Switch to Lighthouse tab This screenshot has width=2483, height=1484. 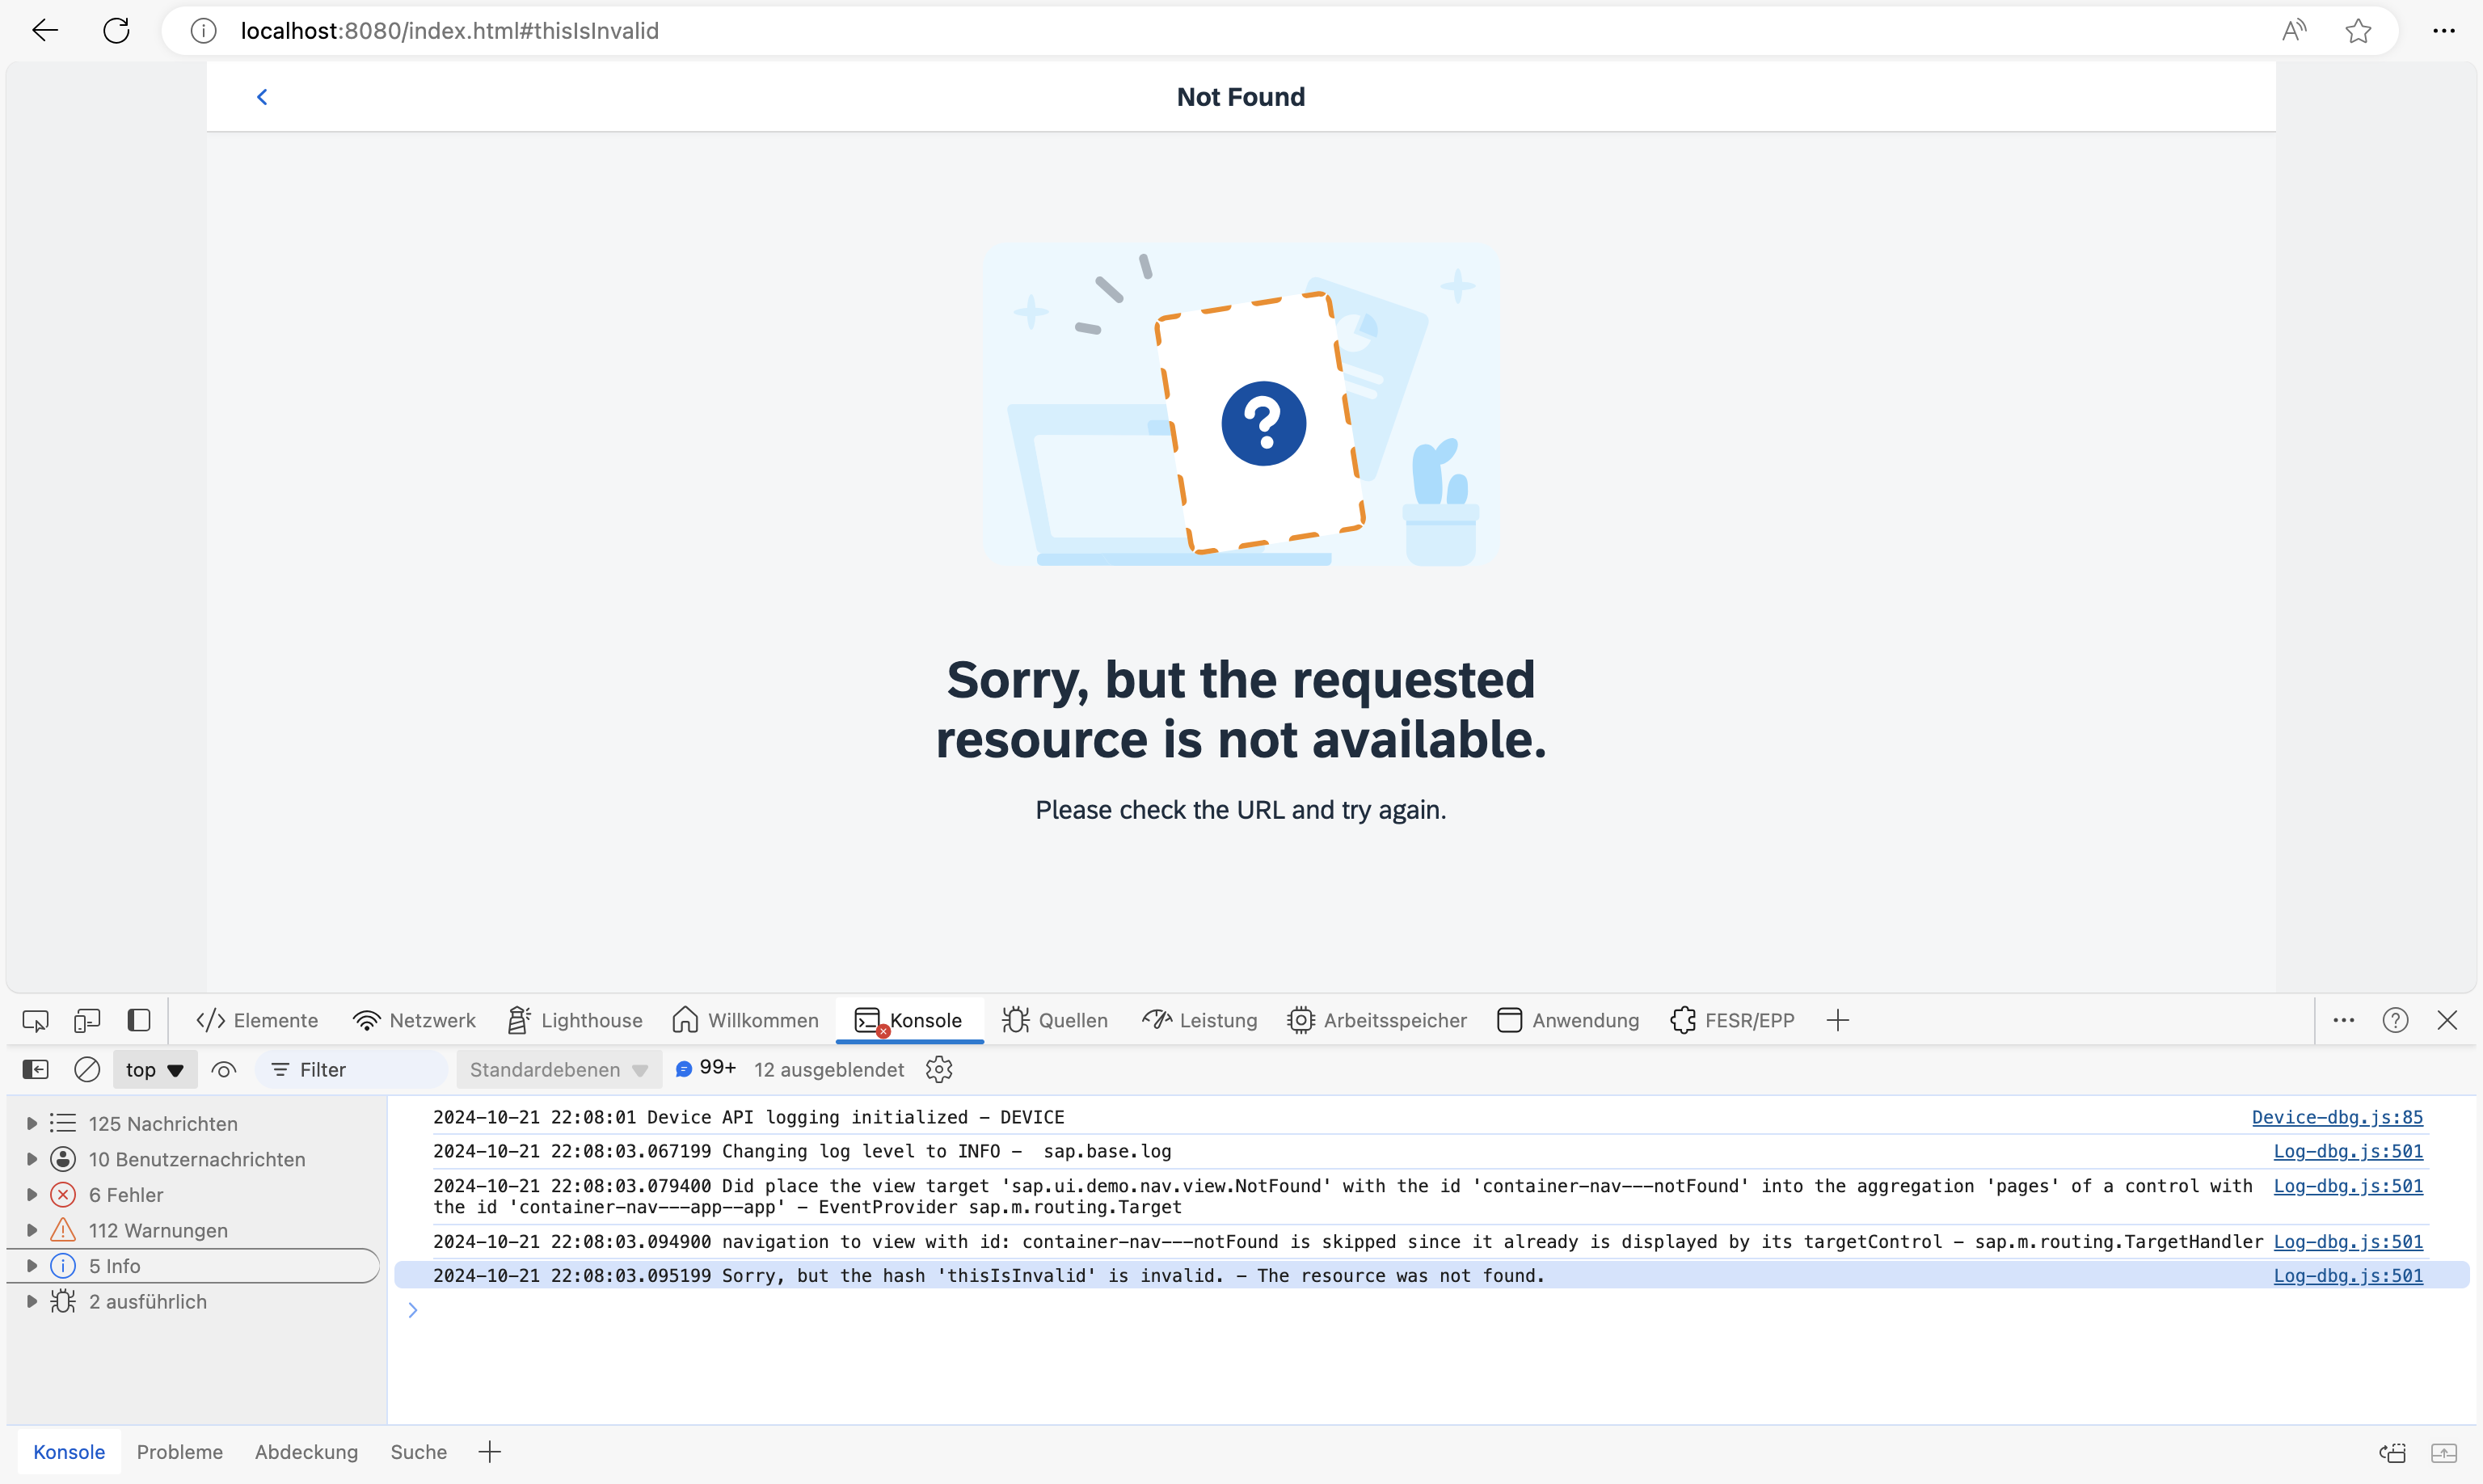pyautogui.click(x=574, y=1020)
